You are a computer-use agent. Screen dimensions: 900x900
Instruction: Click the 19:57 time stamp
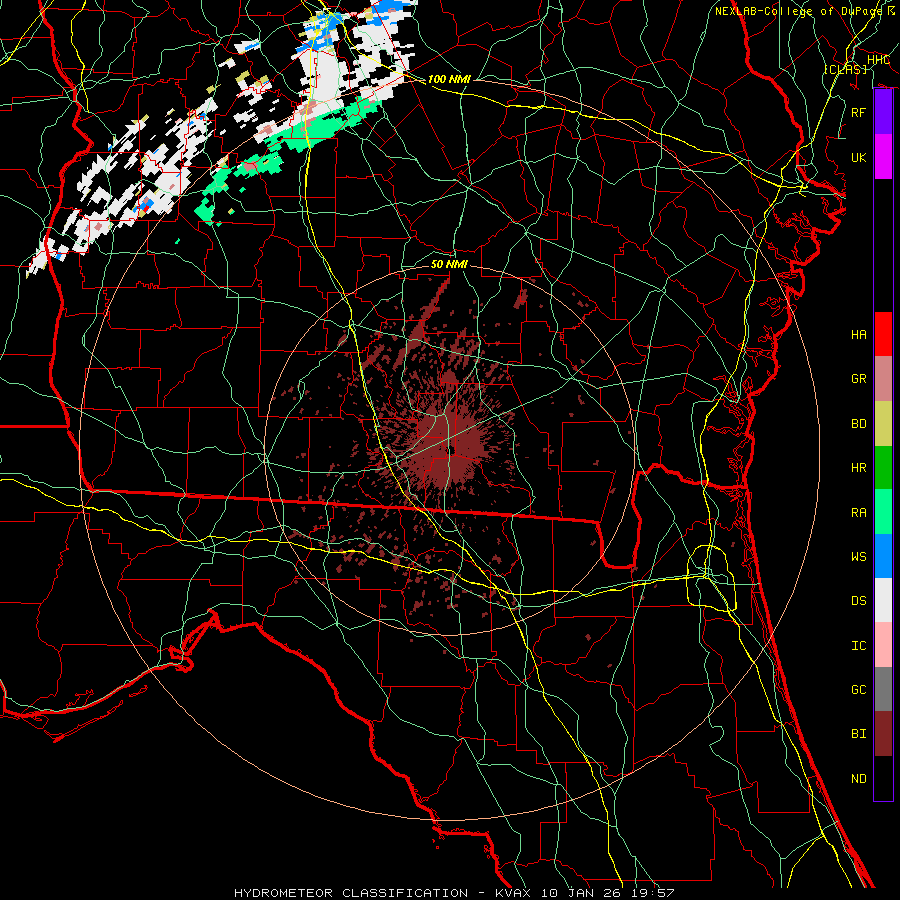(654, 893)
